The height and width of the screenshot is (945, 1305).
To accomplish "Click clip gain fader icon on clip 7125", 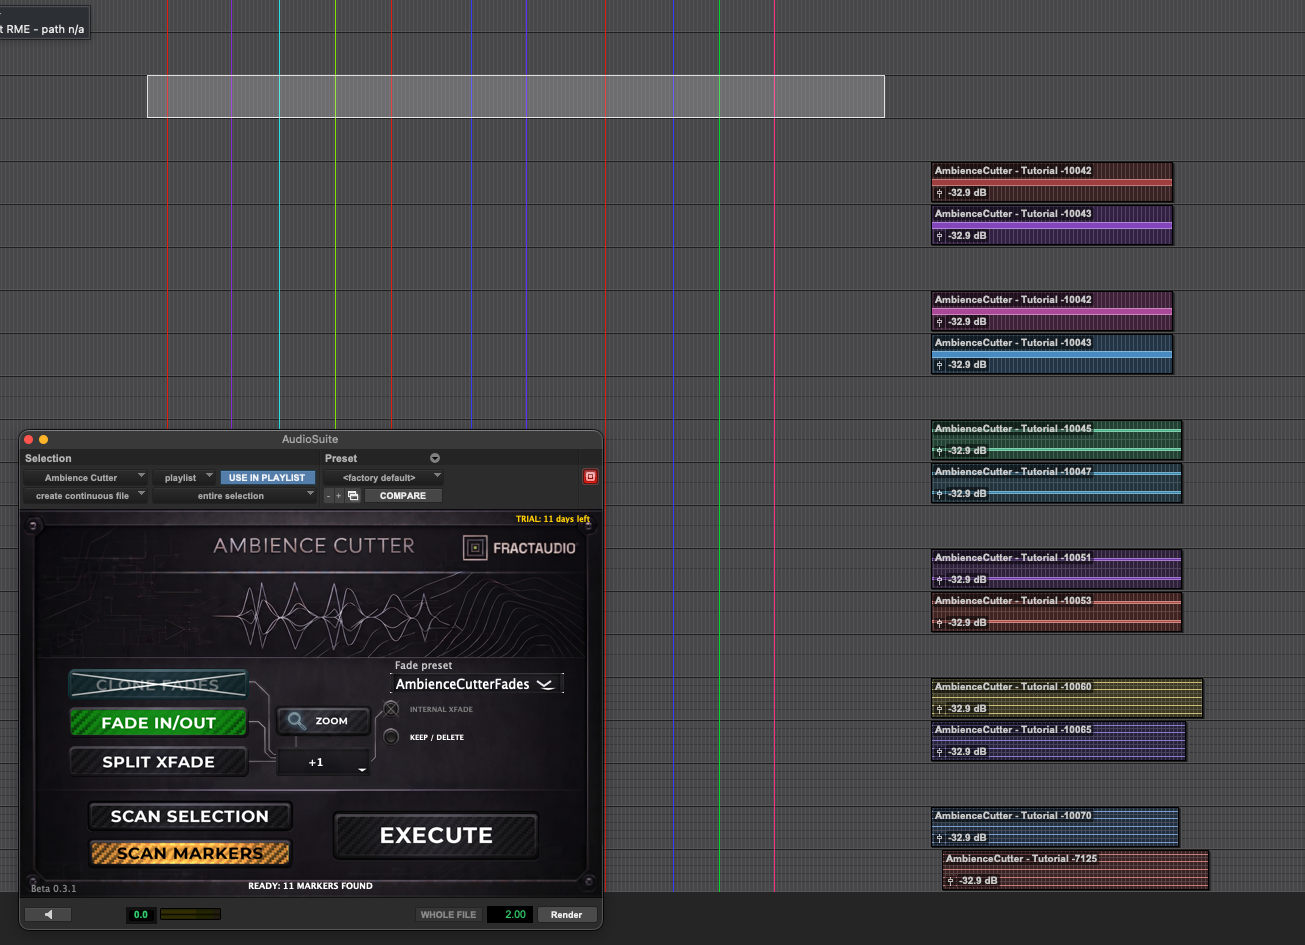I will pyautogui.click(x=950, y=881).
